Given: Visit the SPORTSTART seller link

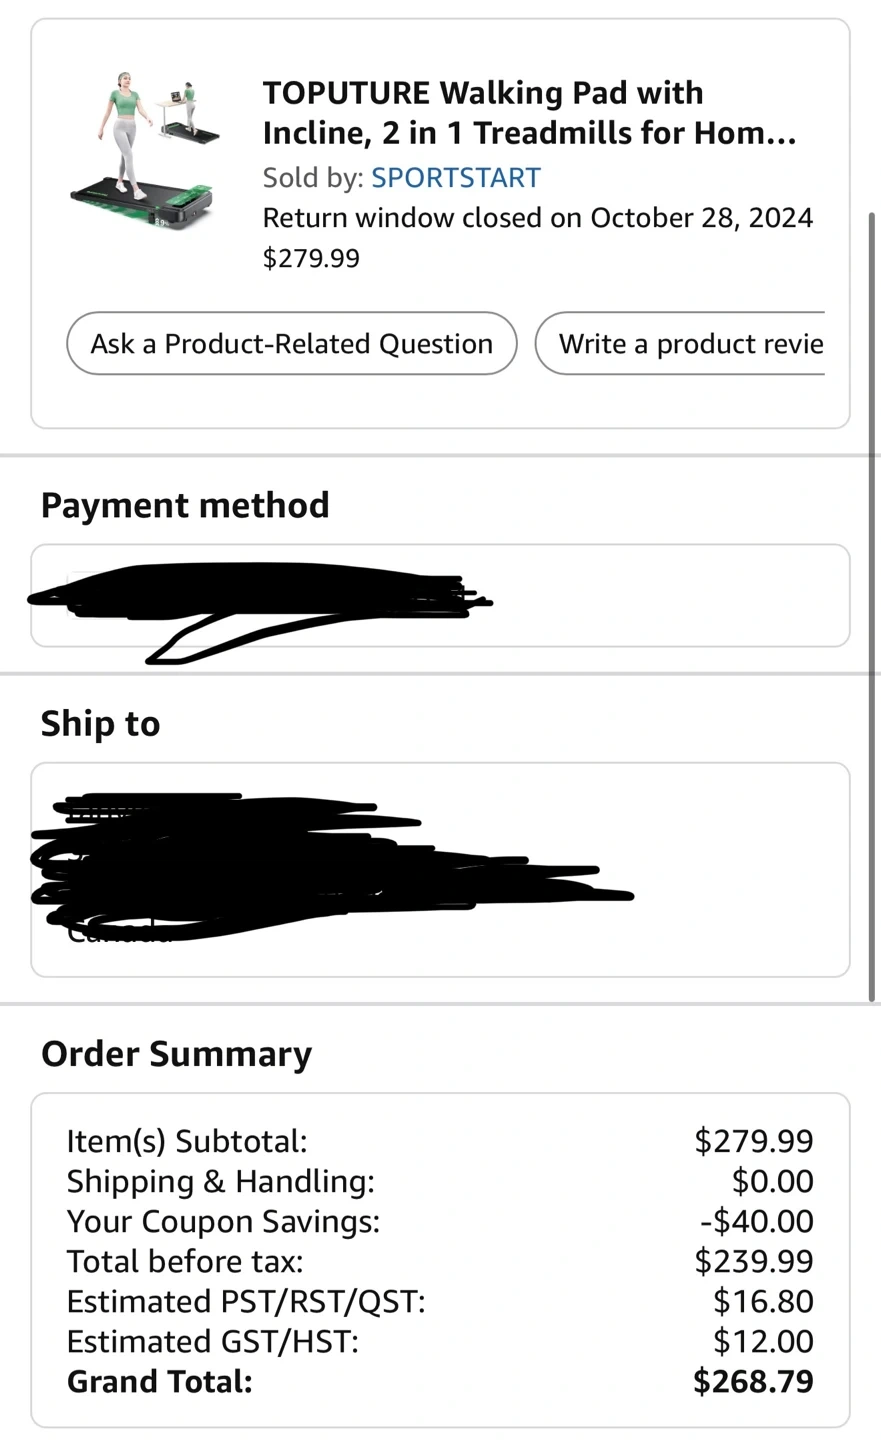Looking at the screenshot, I should pyautogui.click(x=455, y=178).
